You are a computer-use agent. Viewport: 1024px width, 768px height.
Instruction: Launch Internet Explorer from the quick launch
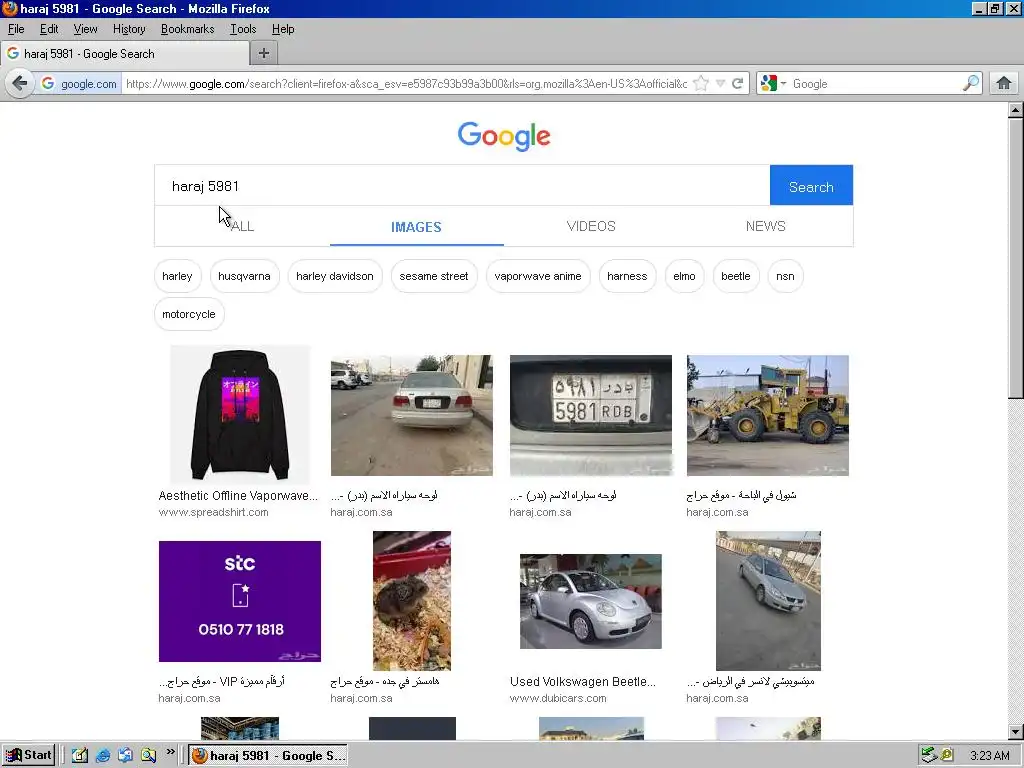coord(103,756)
